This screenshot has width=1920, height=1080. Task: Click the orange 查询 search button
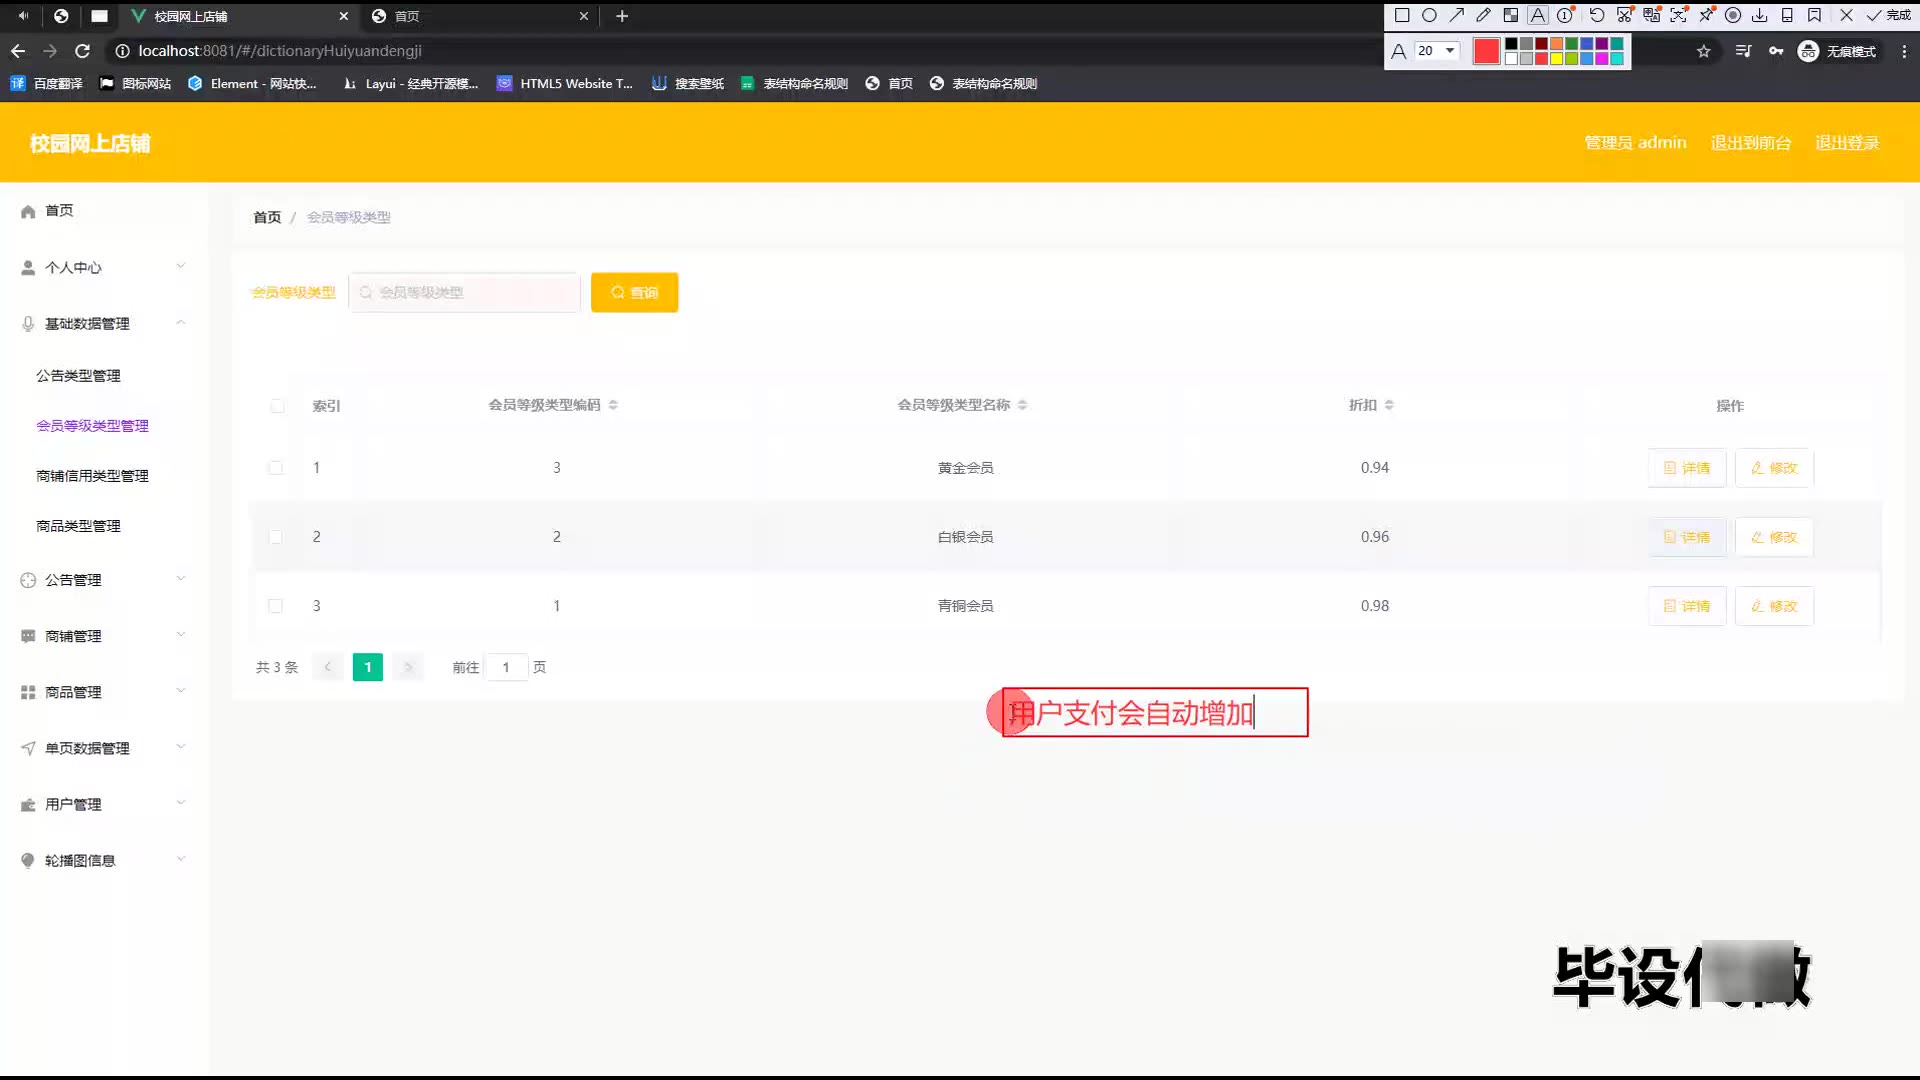[634, 292]
